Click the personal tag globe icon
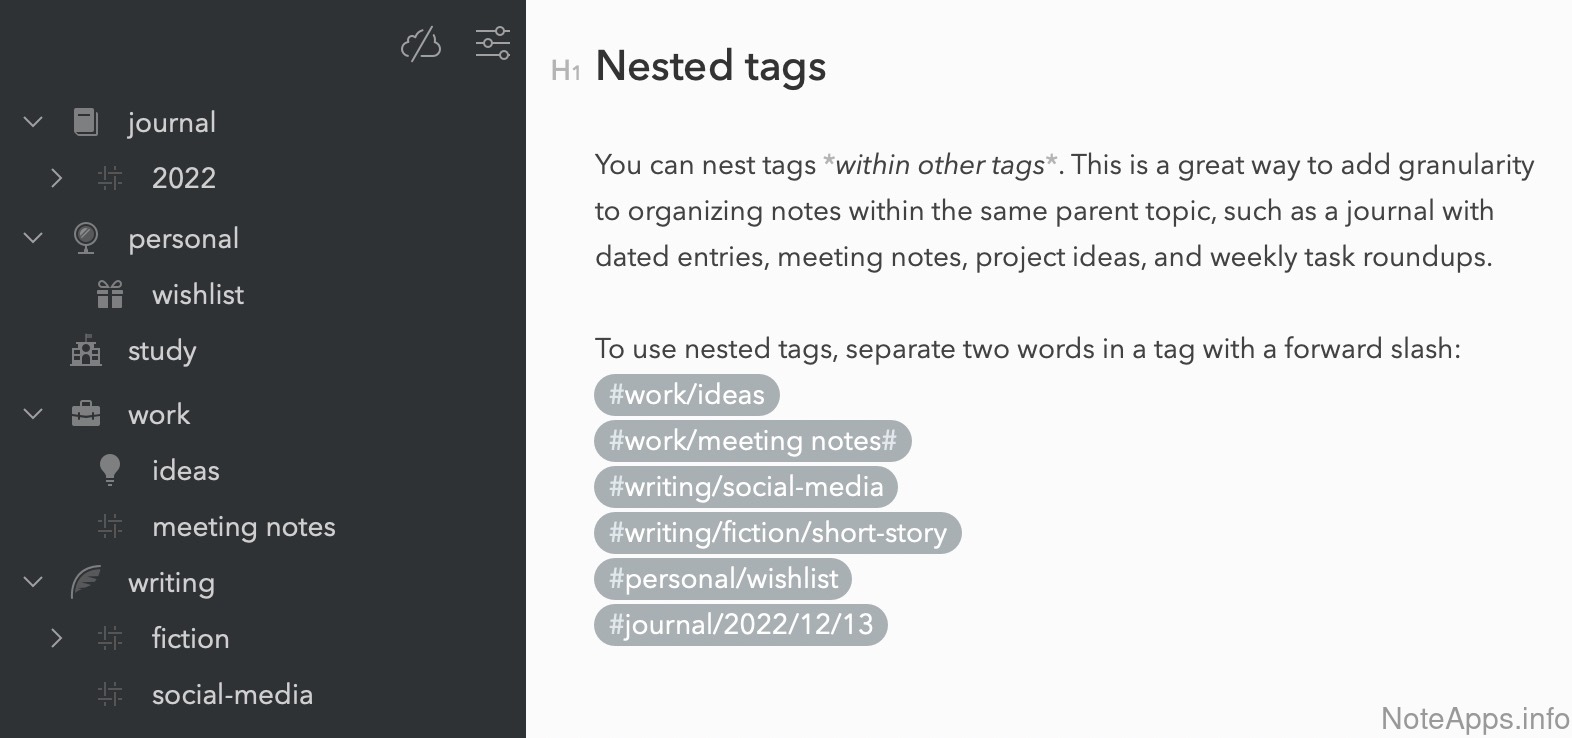1572x738 pixels. tap(86, 238)
